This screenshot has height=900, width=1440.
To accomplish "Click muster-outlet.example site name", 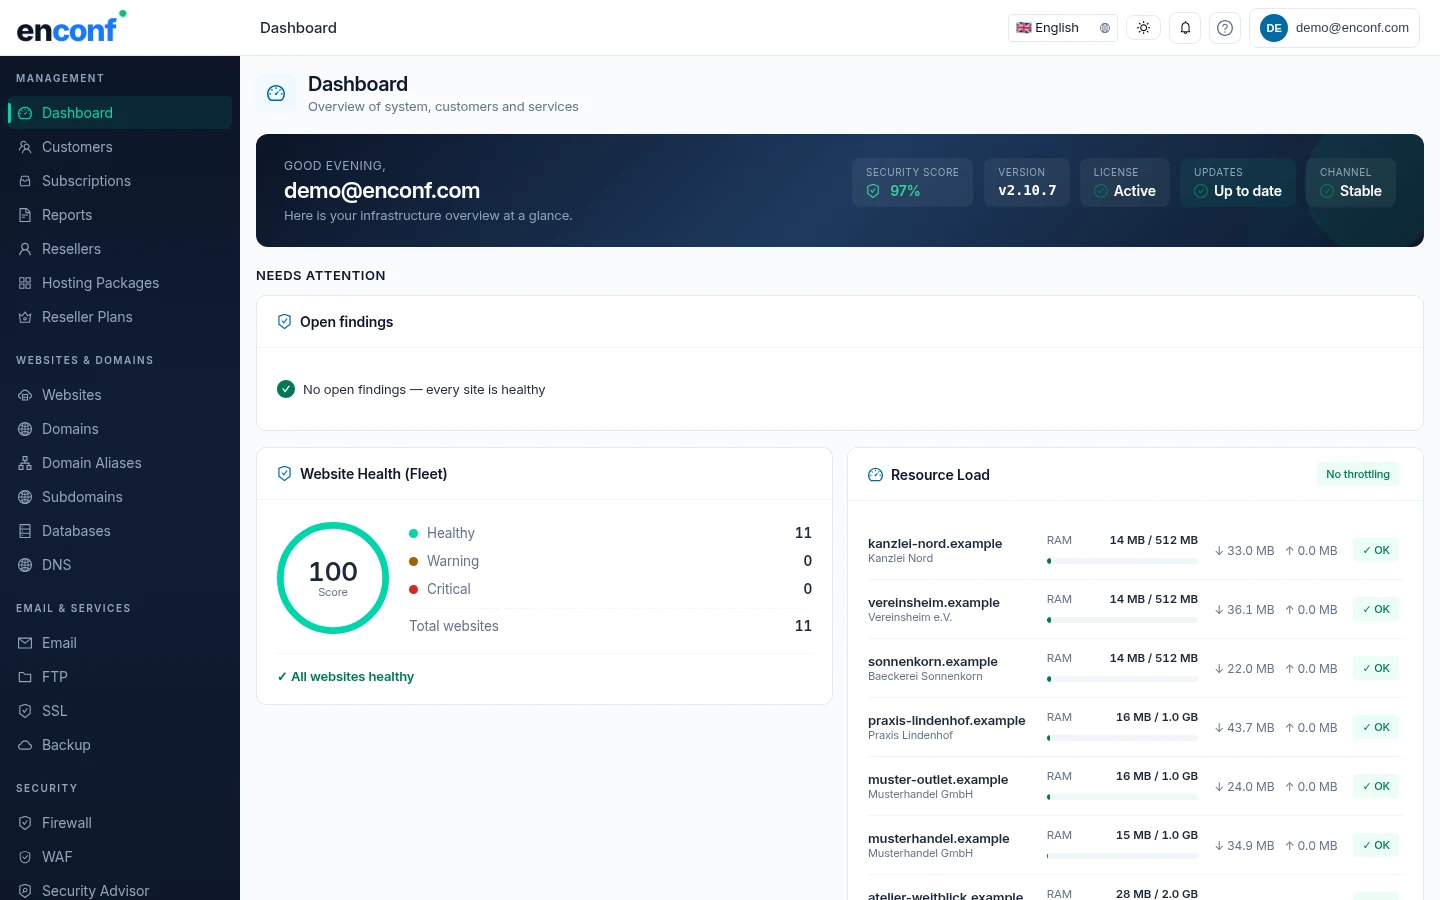I will 938,780.
